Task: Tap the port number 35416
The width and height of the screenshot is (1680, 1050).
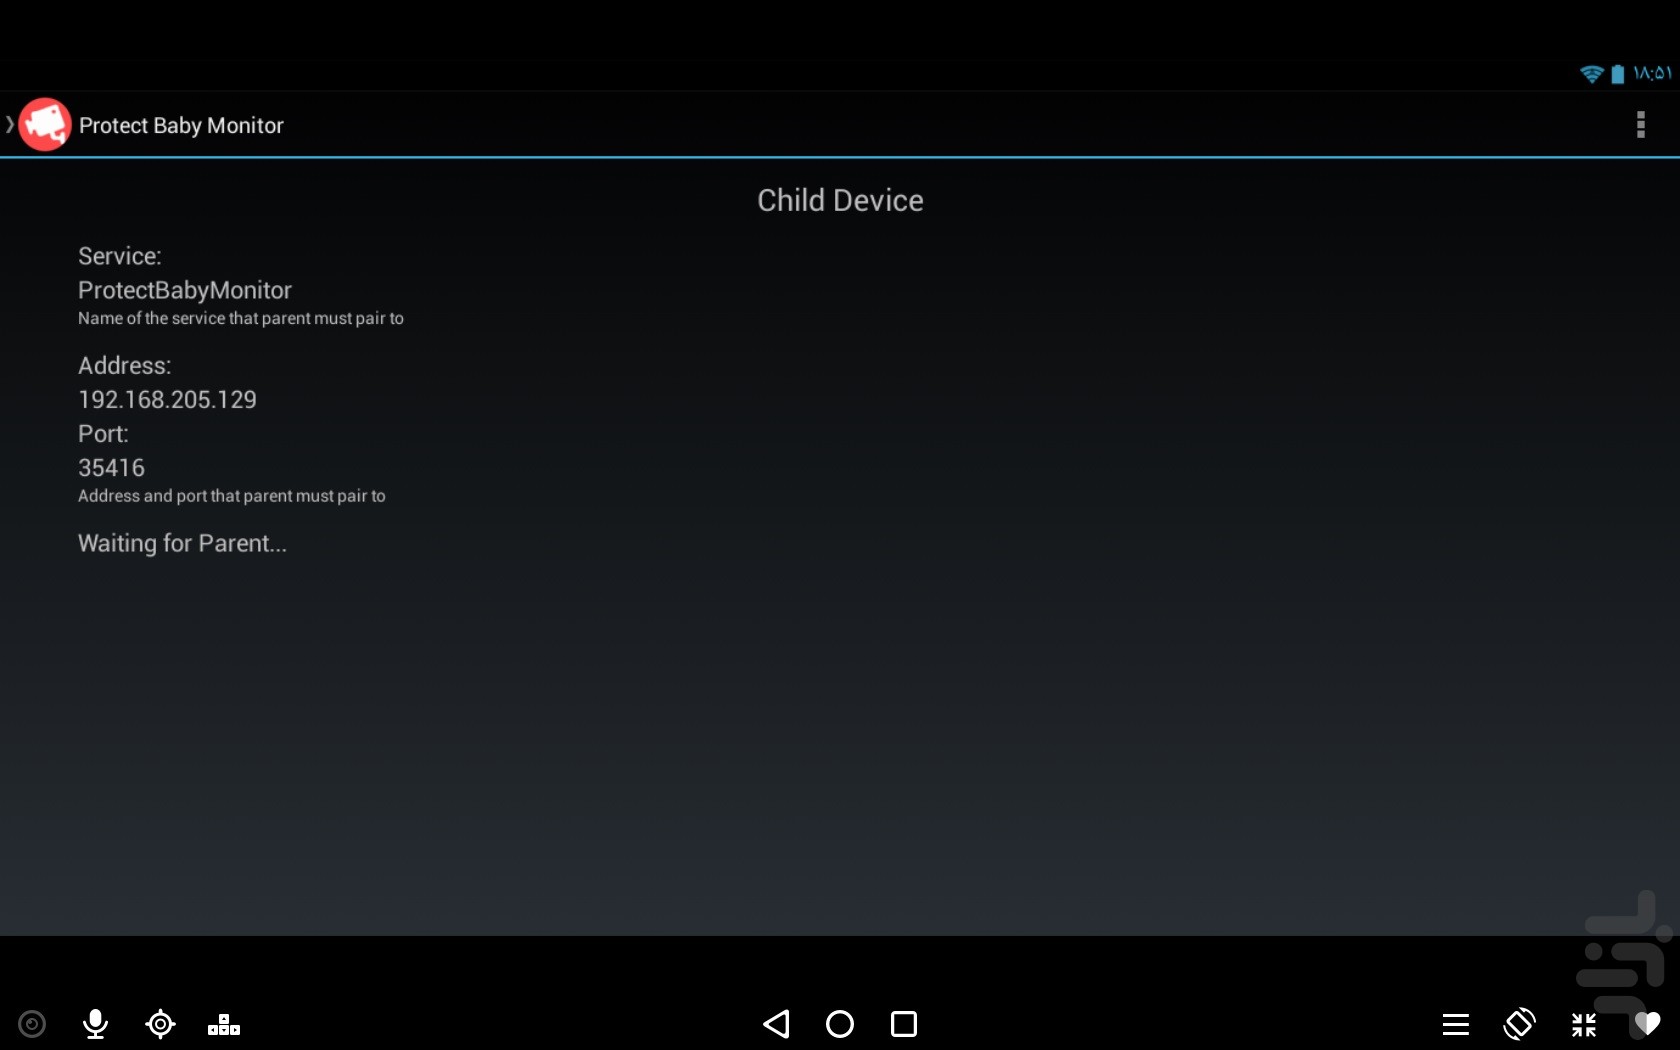Action: click(x=111, y=467)
